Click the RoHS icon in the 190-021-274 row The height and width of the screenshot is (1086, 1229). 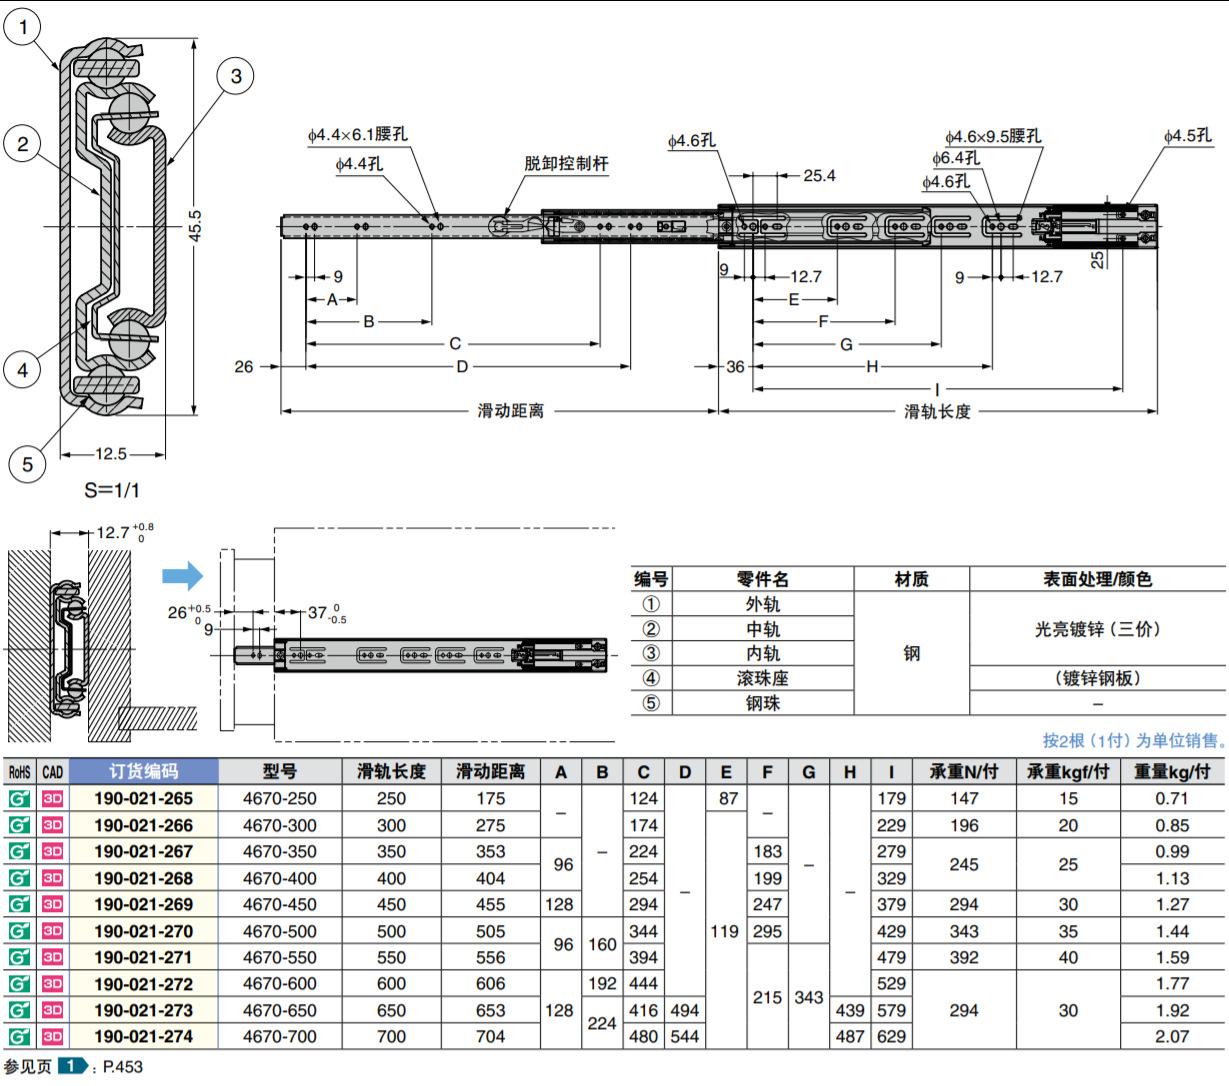[x=19, y=1037]
